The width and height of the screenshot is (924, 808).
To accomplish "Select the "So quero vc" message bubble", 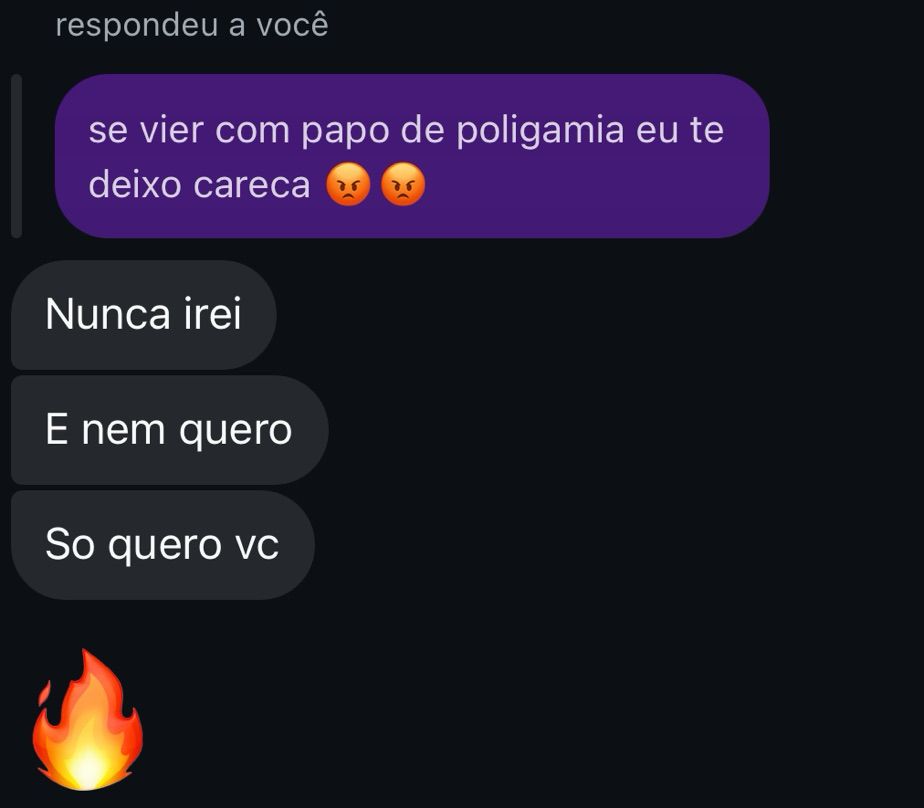I will (x=163, y=545).
